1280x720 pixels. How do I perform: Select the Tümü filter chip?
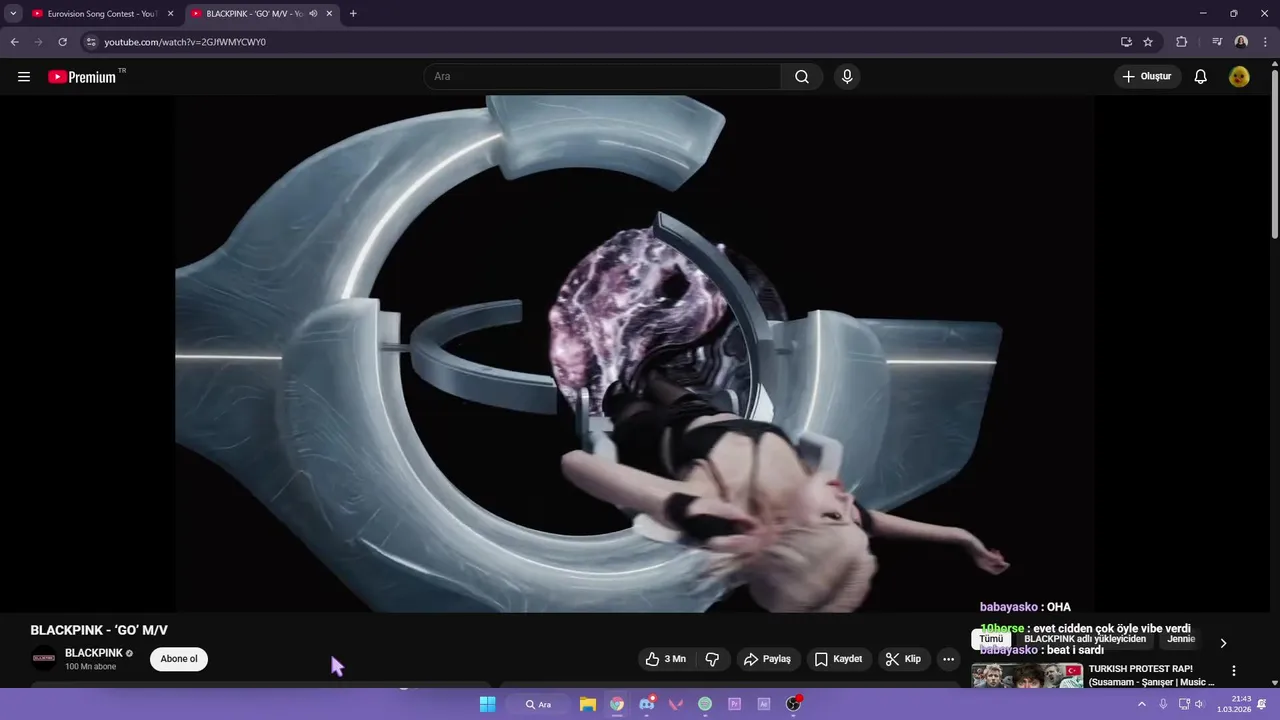991,639
